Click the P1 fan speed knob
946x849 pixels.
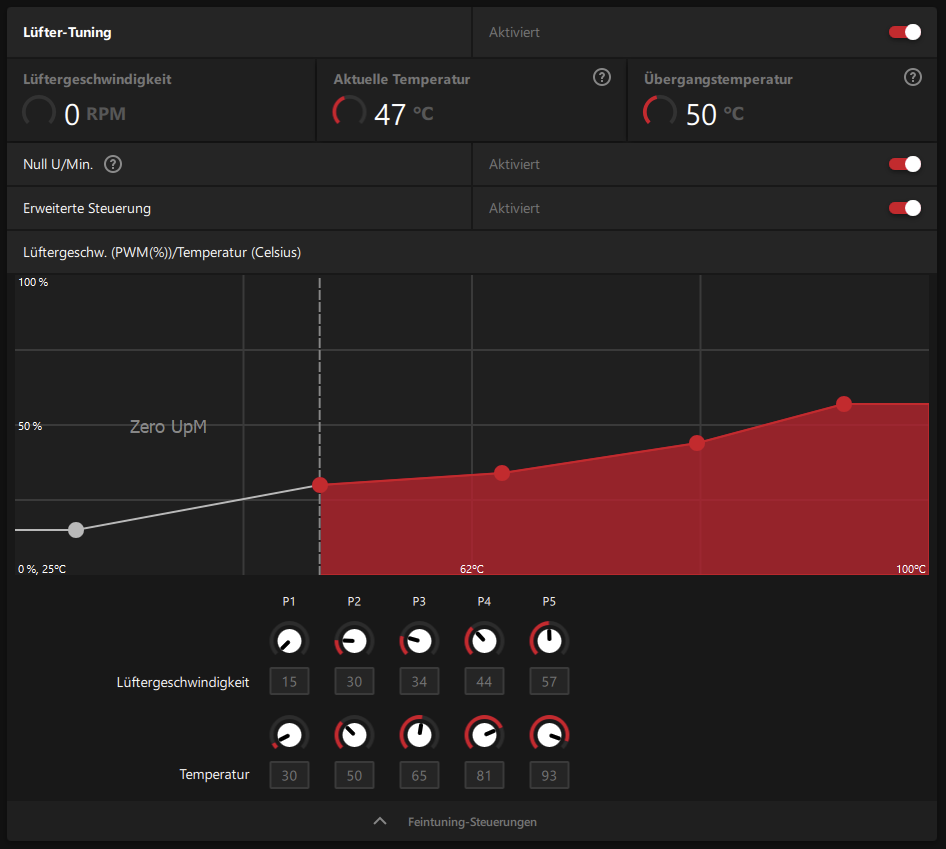pyautogui.click(x=289, y=641)
